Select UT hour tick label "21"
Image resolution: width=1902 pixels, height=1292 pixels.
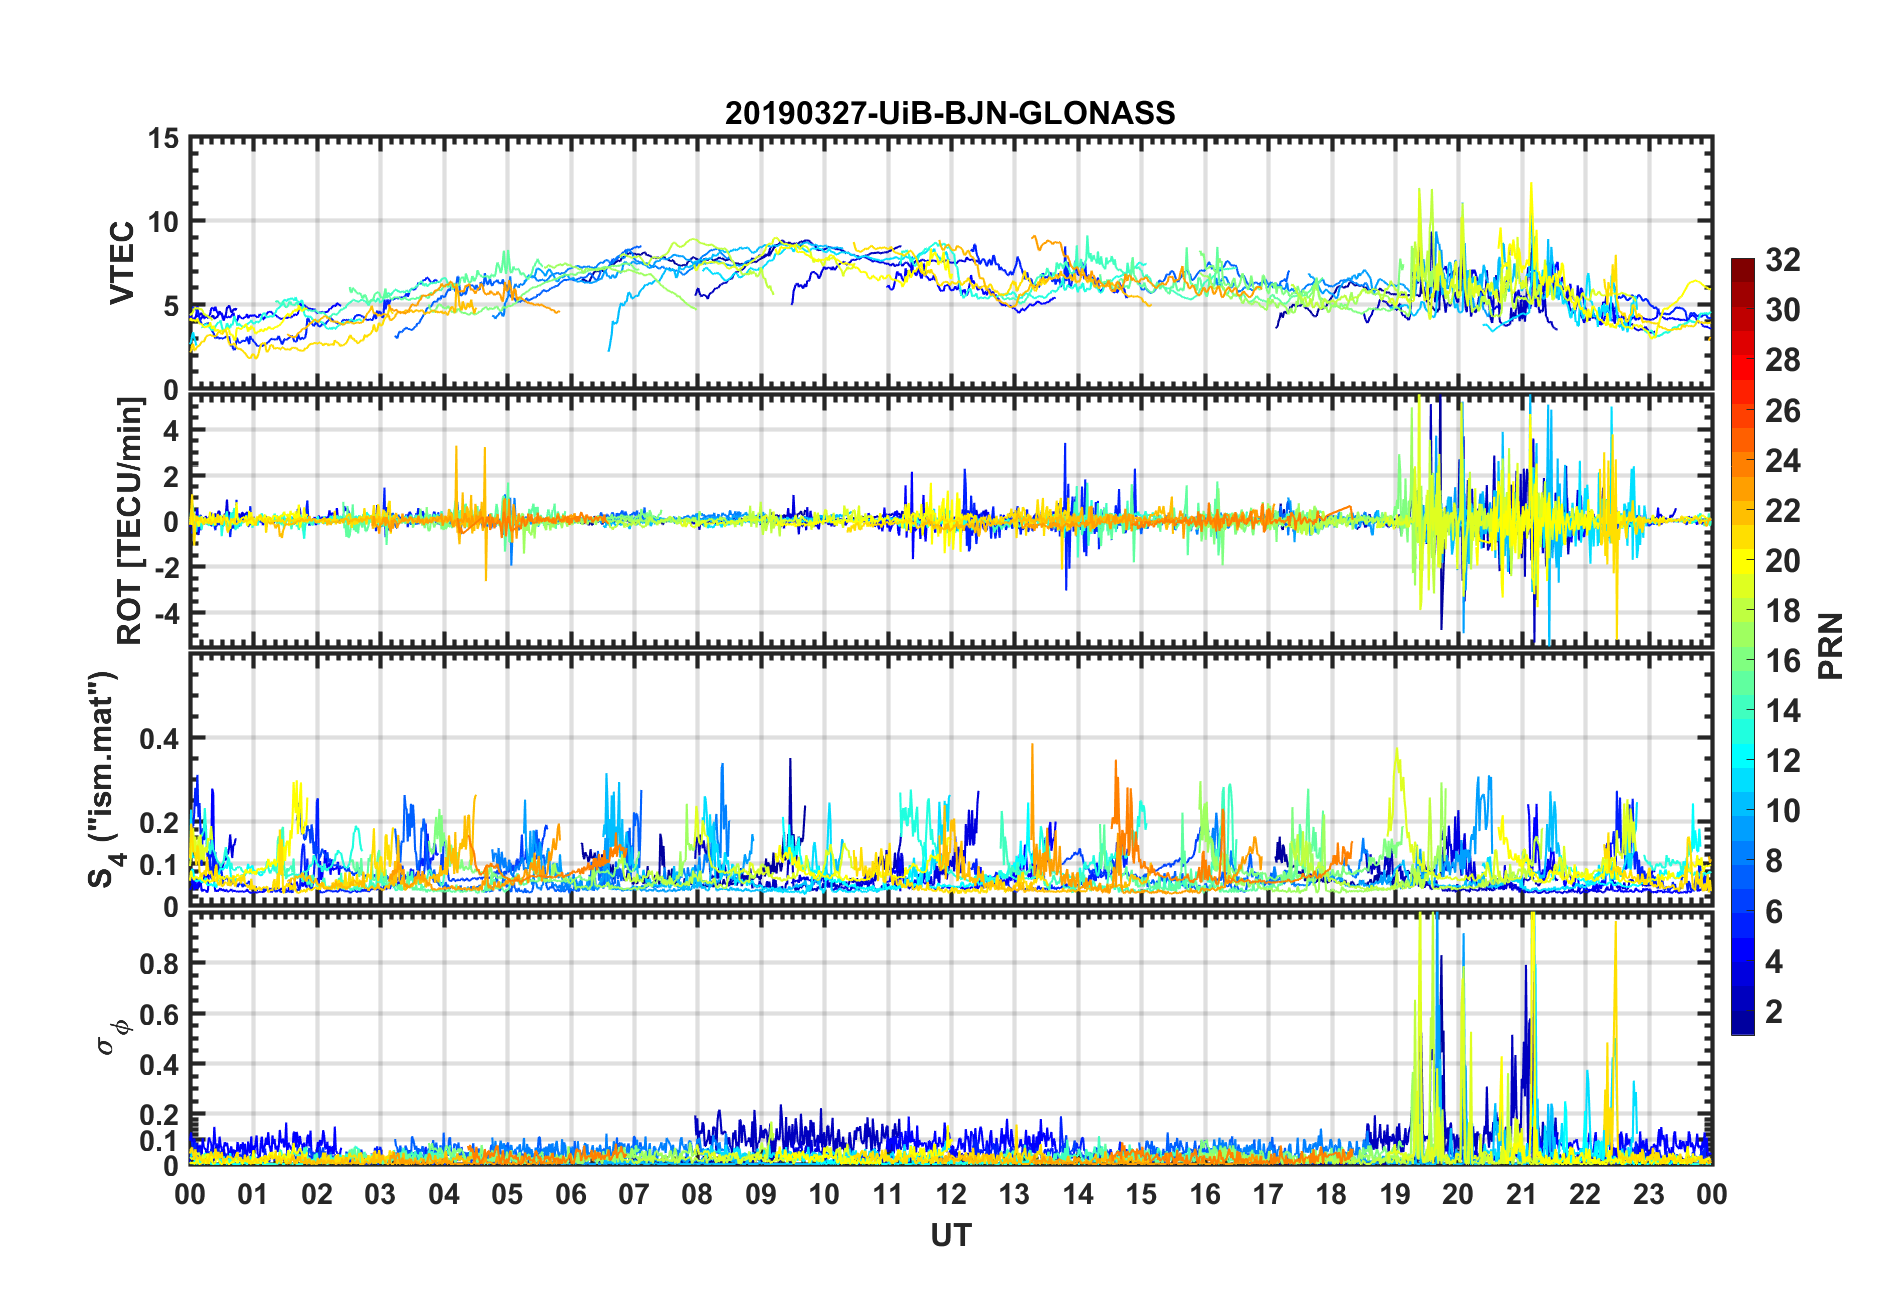(1522, 1194)
